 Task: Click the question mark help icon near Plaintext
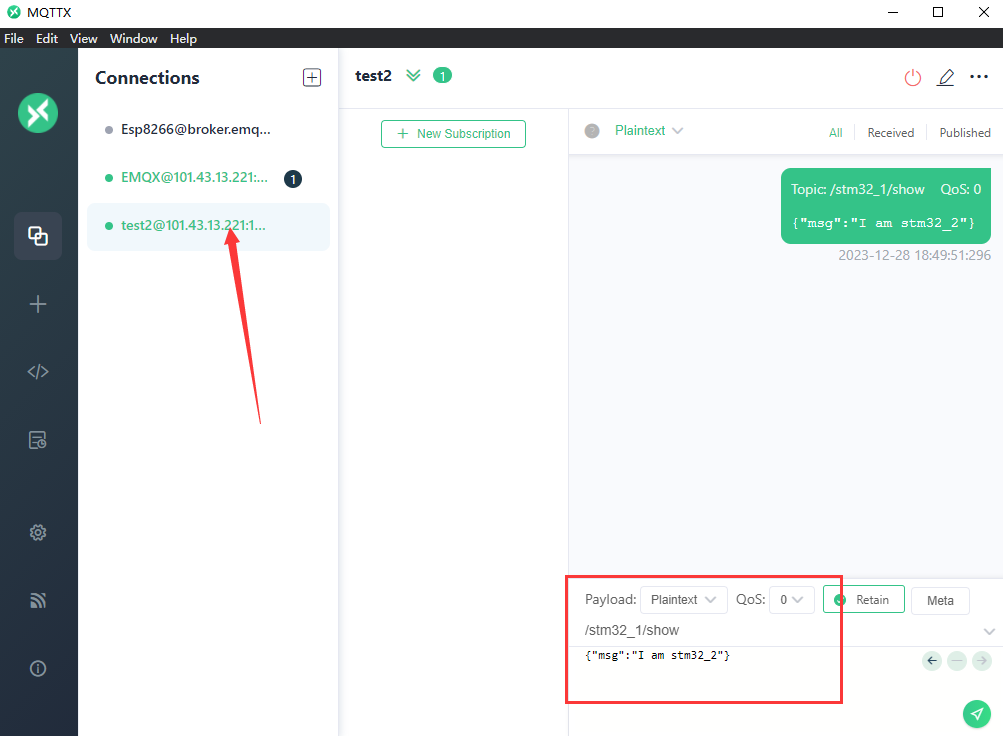(x=592, y=131)
